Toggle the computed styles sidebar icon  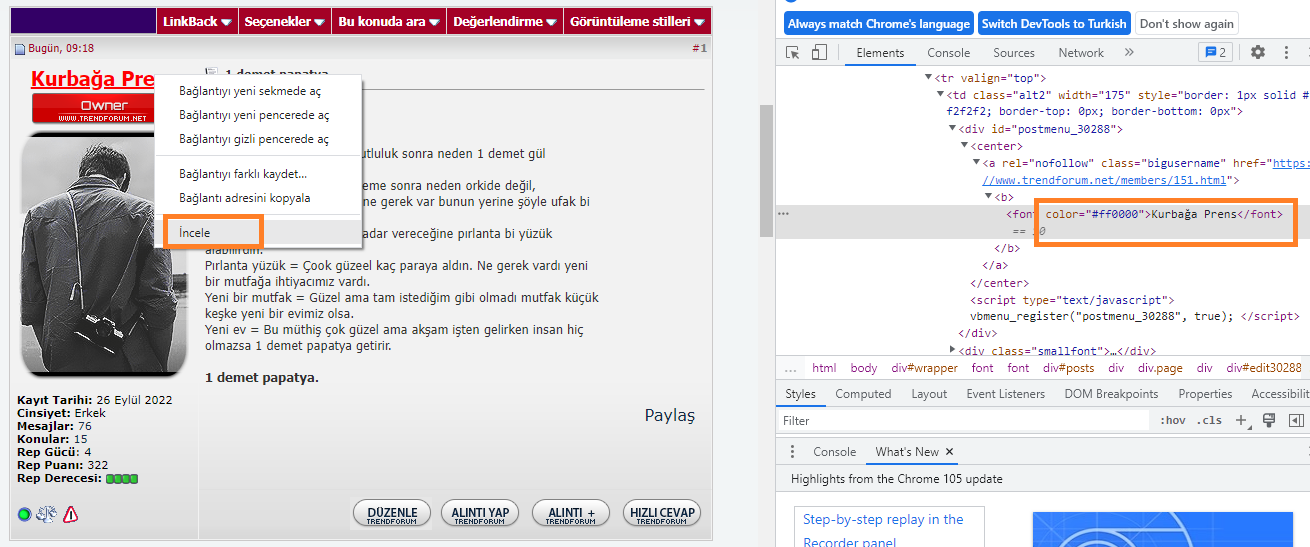[x=1296, y=421]
